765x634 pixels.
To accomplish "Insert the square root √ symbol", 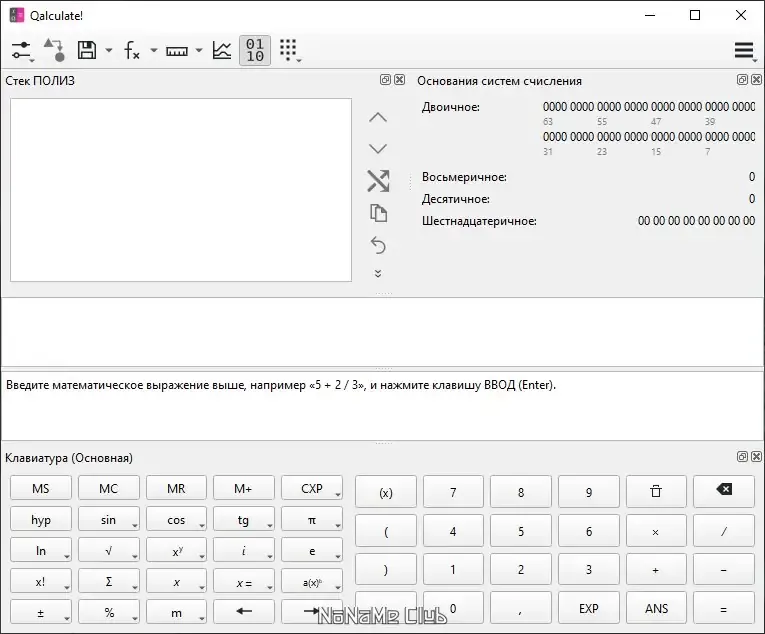I will pos(108,551).
